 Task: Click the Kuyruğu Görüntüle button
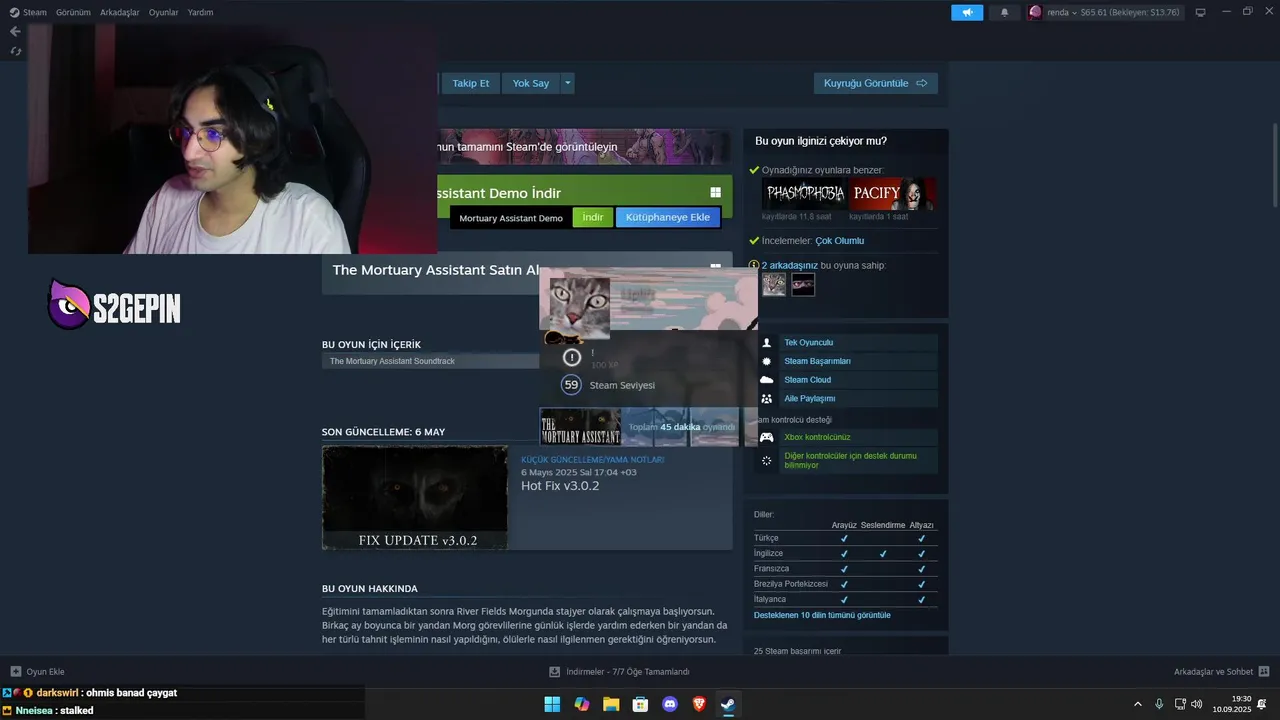point(875,83)
